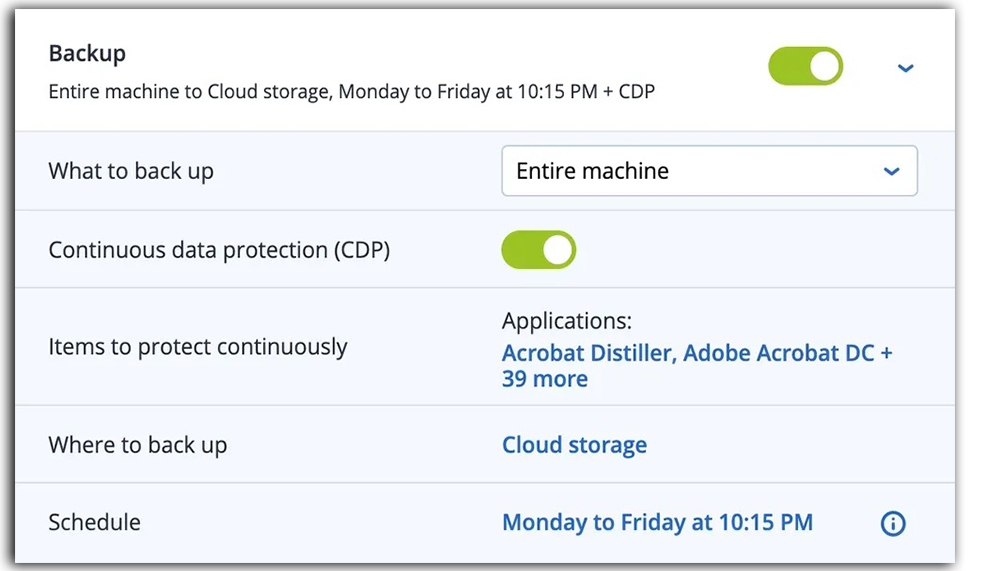This screenshot has width=1000, height=571.
Task: Turn off Continuous data protection switch
Action: pyautogui.click(x=538, y=249)
